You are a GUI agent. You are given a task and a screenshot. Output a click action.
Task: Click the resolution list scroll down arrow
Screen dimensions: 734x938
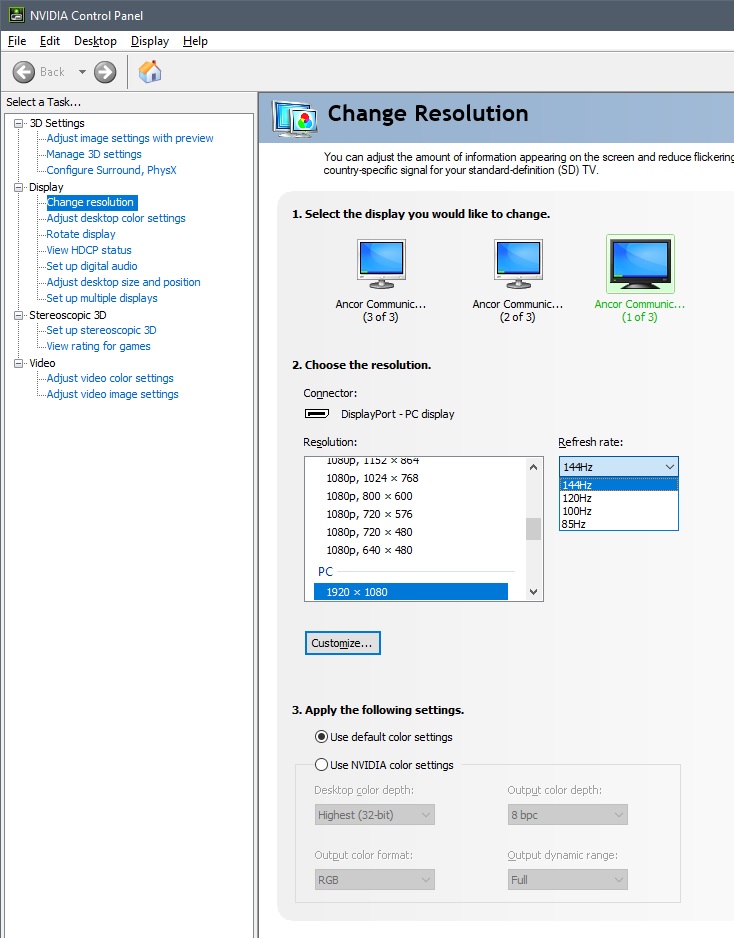pyautogui.click(x=534, y=592)
